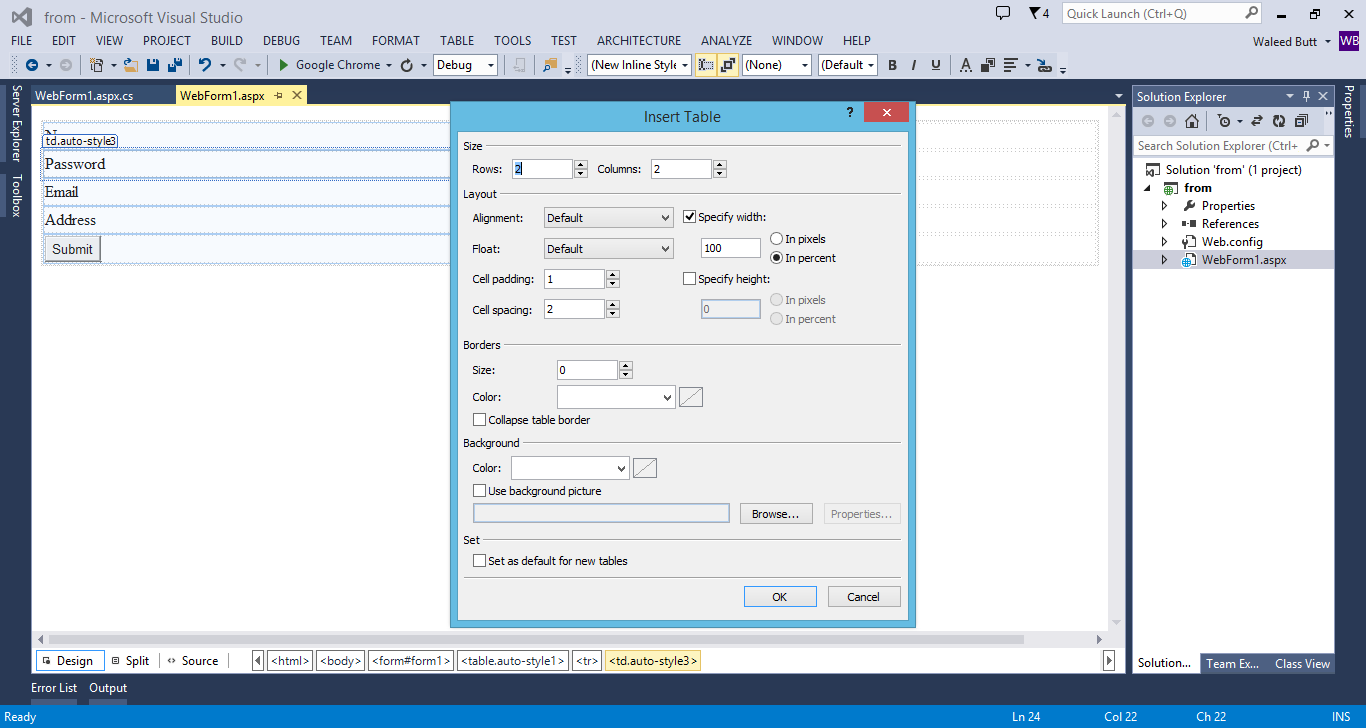Select the td.auto-style3 tag breadcrumb
Viewport: 1366px width, 728px height.
pos(652,660)
